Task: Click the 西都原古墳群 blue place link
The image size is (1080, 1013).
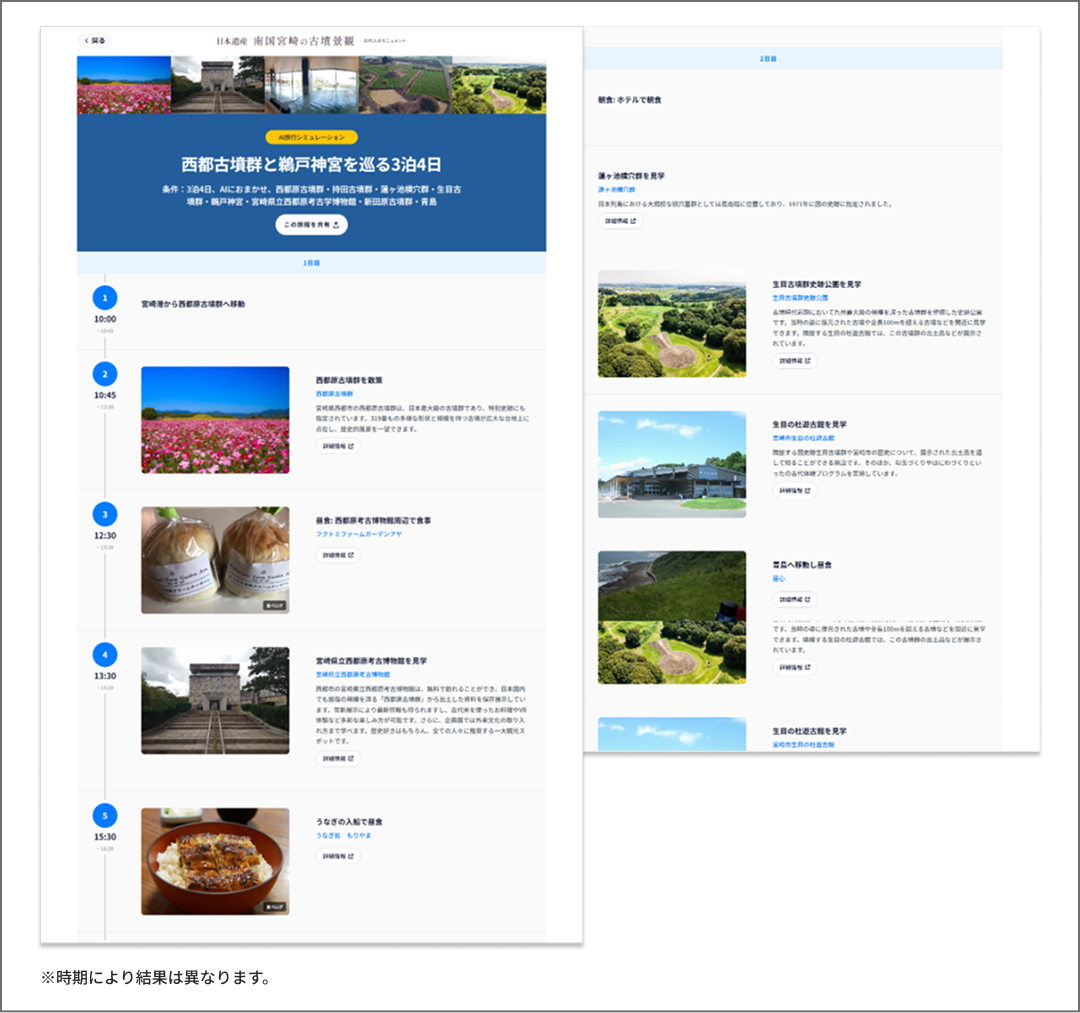Action: (334, 394)
